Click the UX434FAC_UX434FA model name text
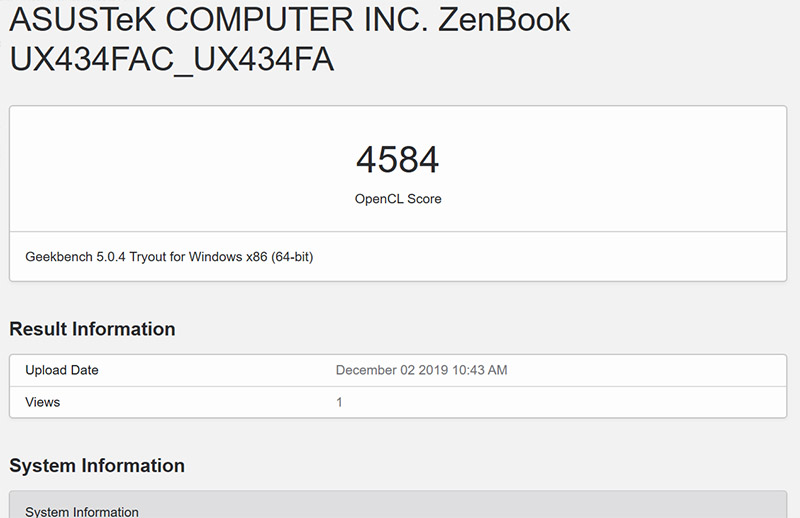This screenshot has height=518, width=800. click(x=171, y=60)
